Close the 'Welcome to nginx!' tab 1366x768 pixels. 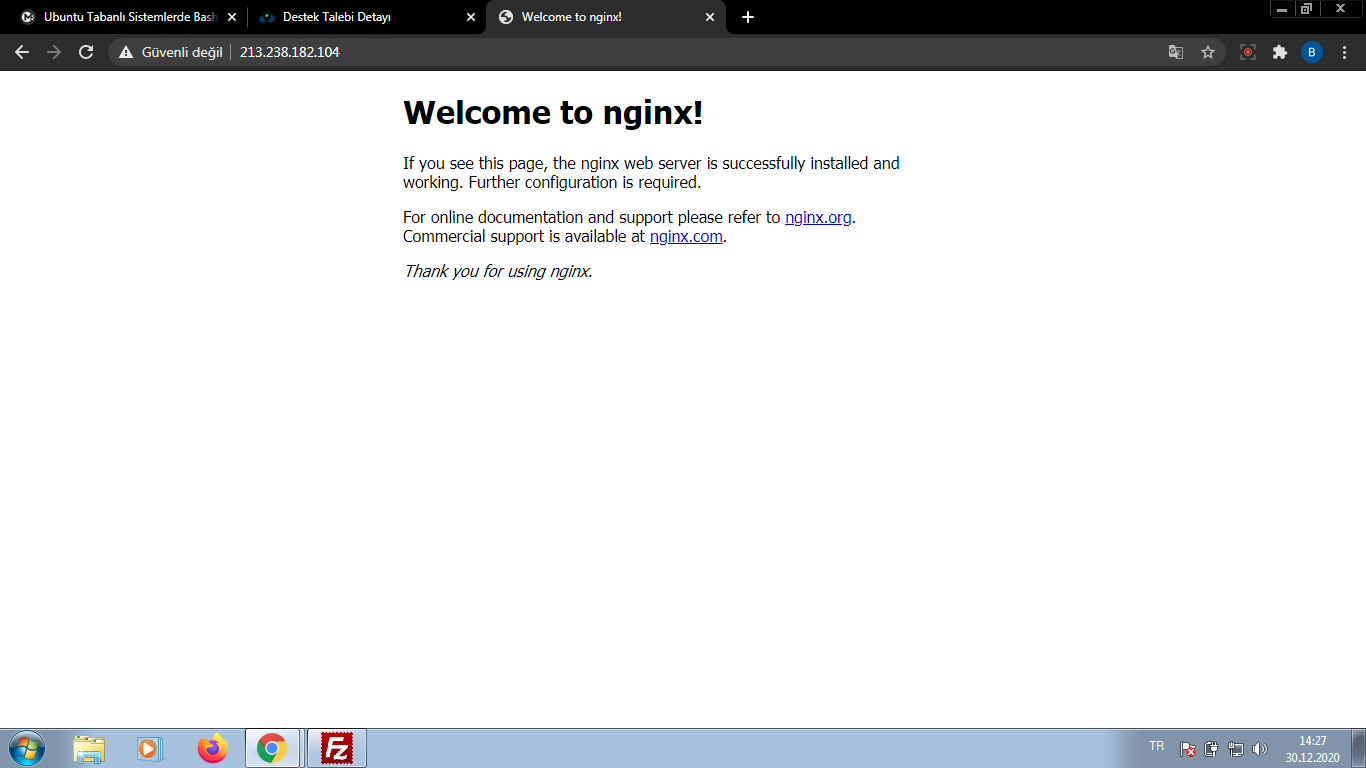tap(710, 17)
